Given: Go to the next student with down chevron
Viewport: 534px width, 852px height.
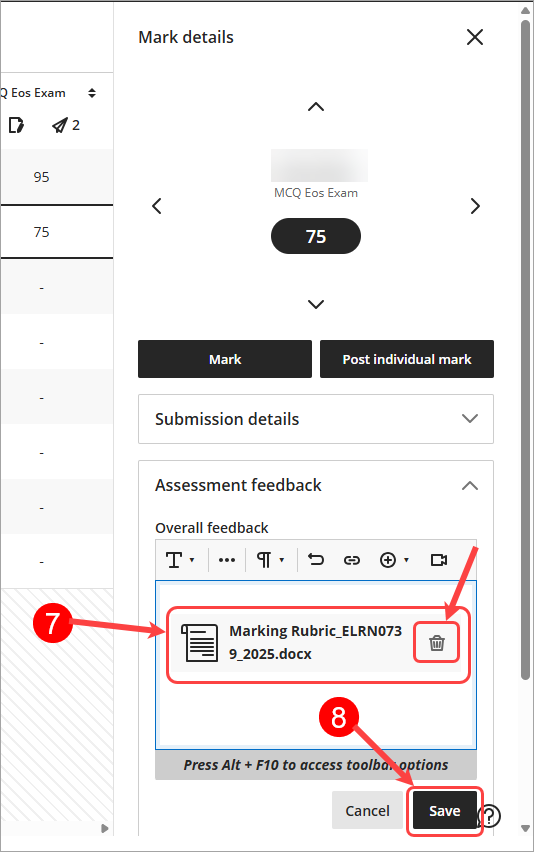Looking at the screenshot, I should point(316,304).
